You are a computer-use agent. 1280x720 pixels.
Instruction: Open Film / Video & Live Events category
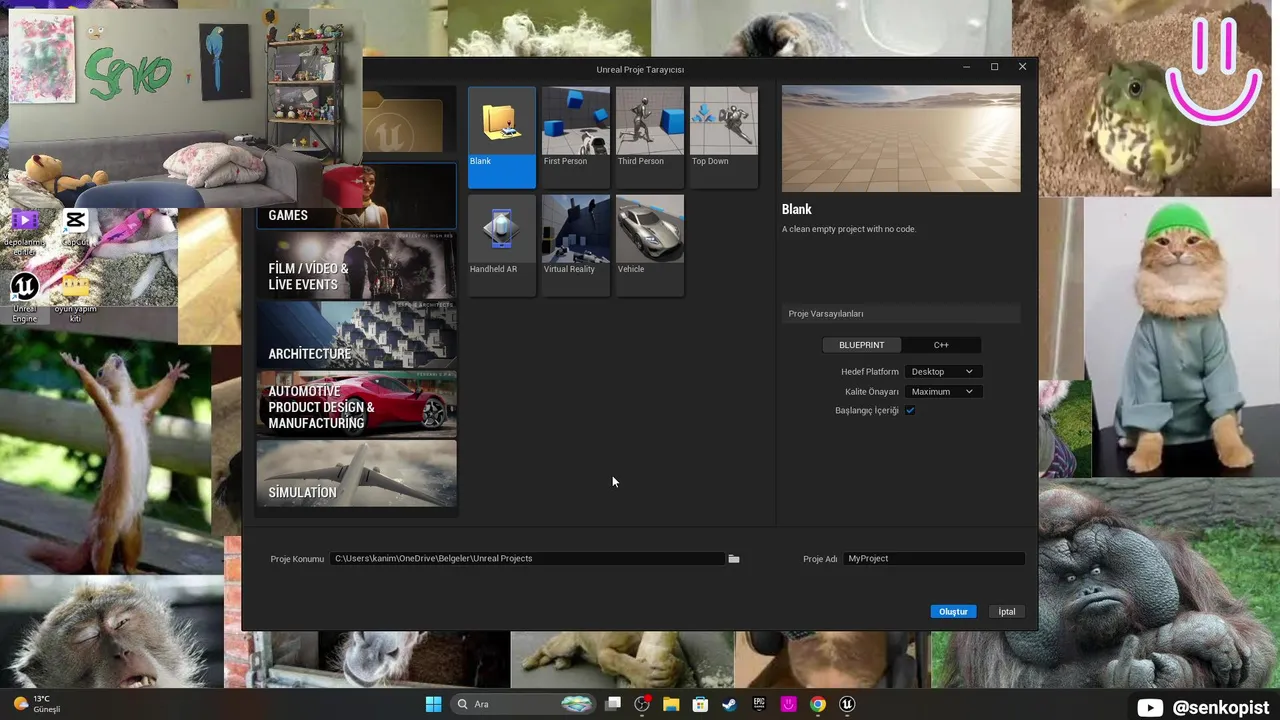(x=356, y=266)
